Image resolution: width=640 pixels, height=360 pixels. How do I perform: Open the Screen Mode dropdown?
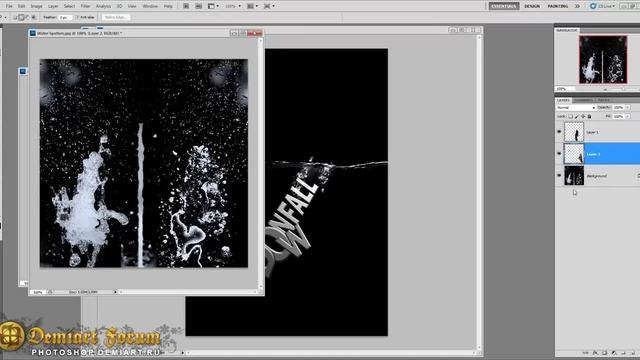point(269,6)
